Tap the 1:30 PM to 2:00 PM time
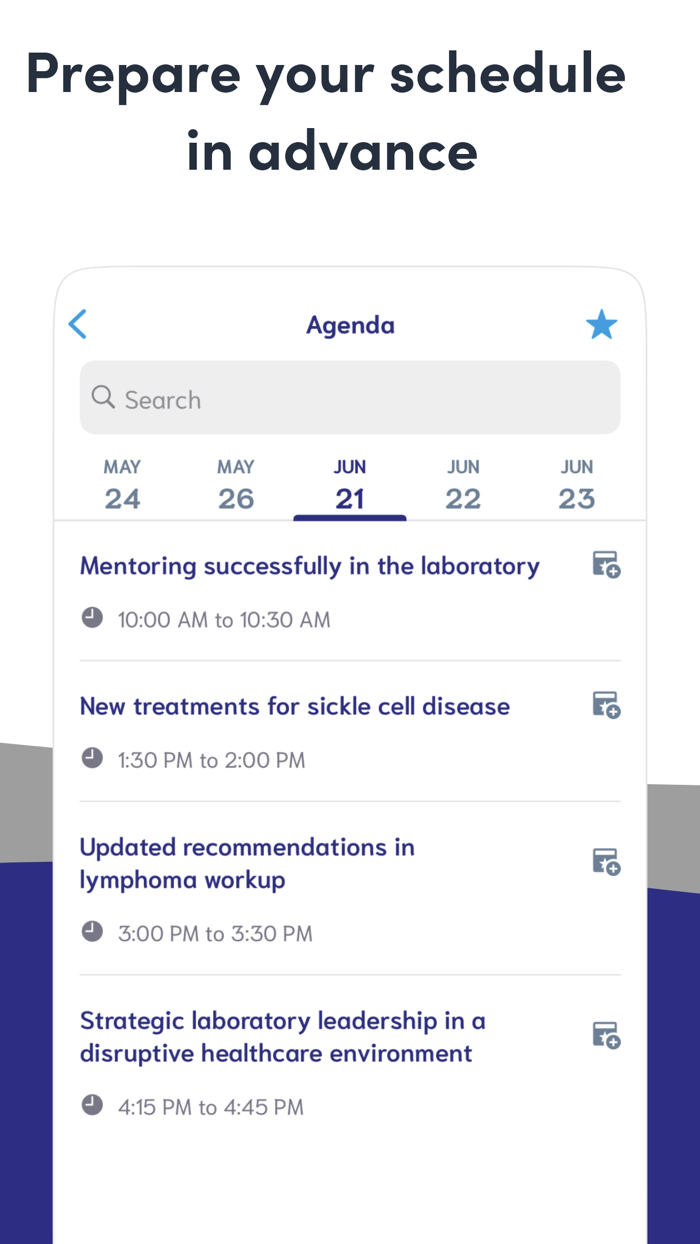 pos(211,760)
